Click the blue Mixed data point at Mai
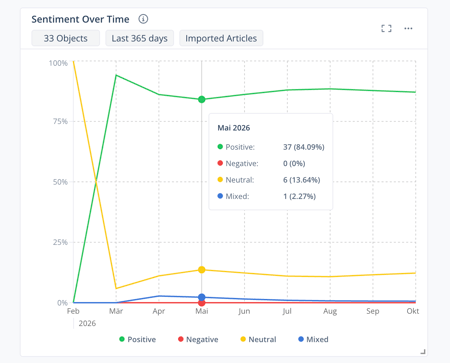The image size is (450, 363). point(202,297)
